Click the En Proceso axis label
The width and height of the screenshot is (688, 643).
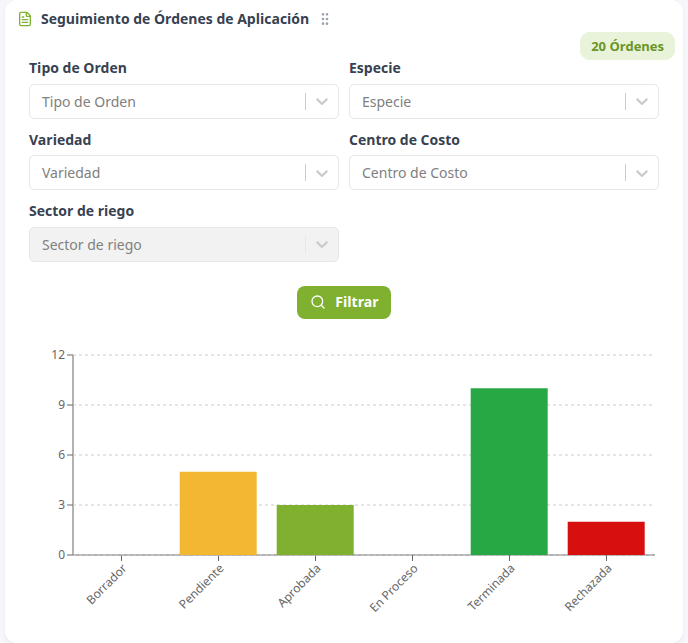click(394, 588)
